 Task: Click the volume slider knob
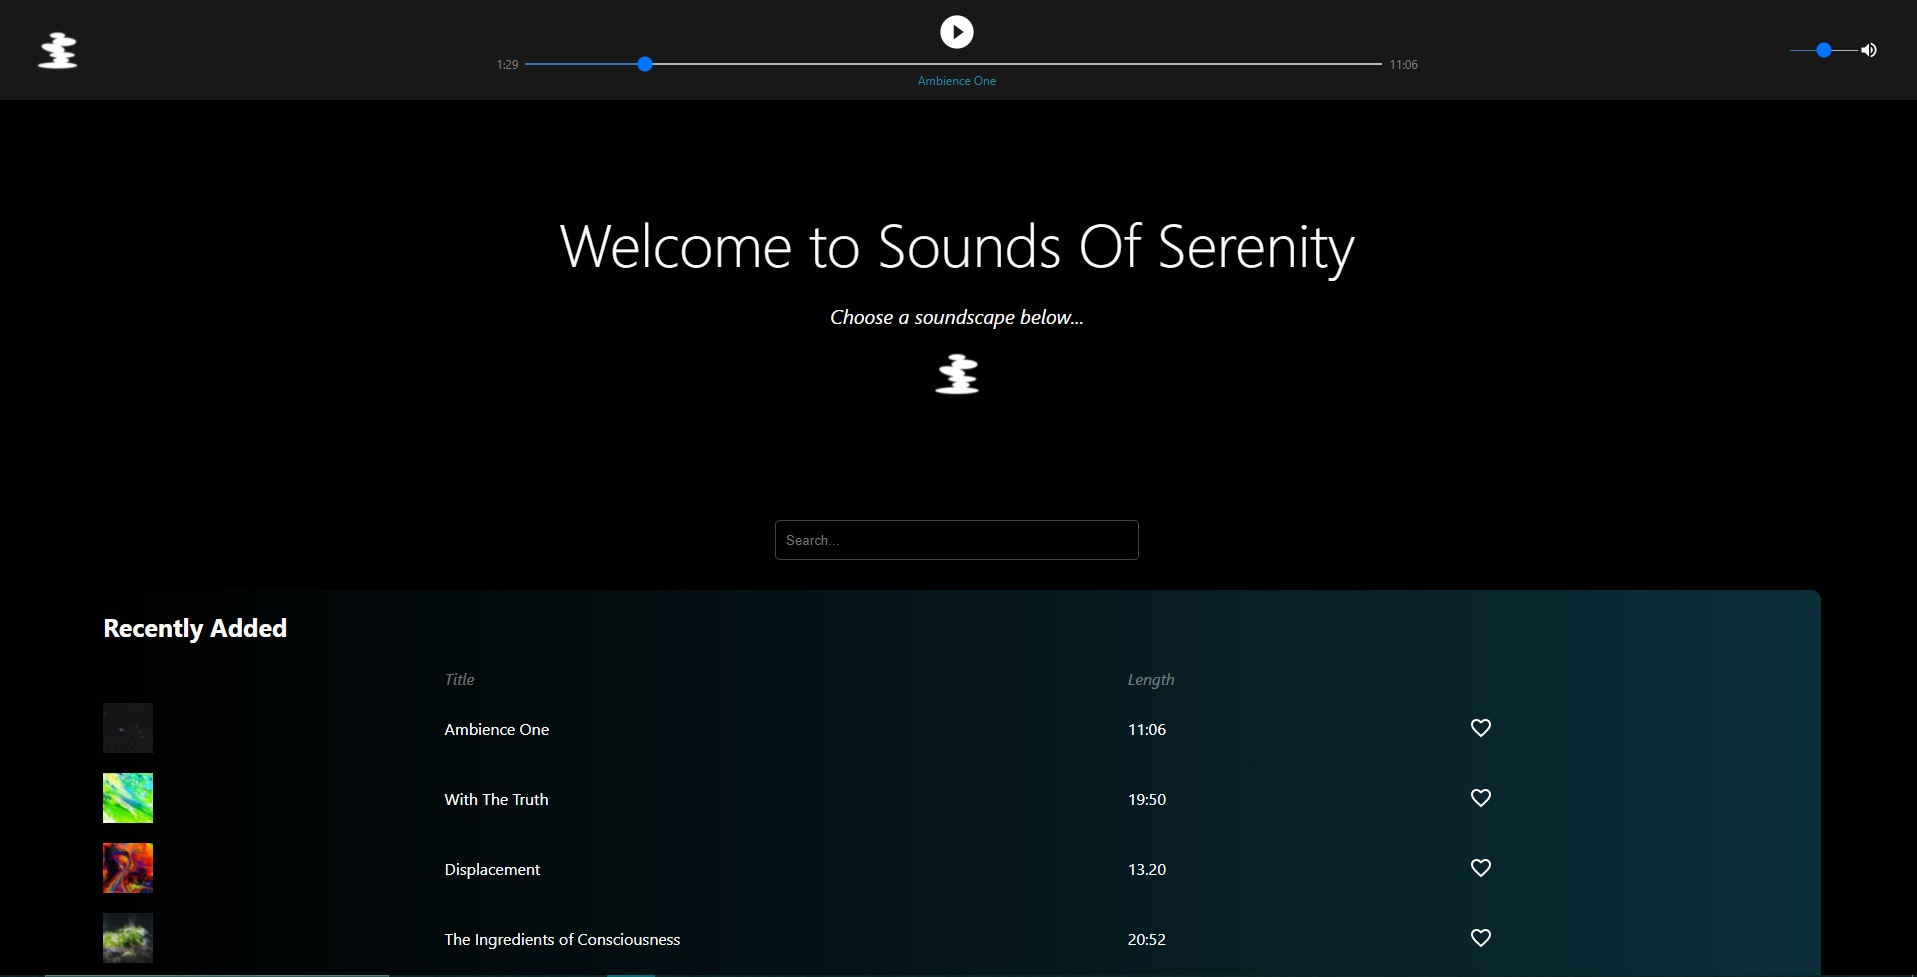pyautogui.click(x=1824, y=50)
